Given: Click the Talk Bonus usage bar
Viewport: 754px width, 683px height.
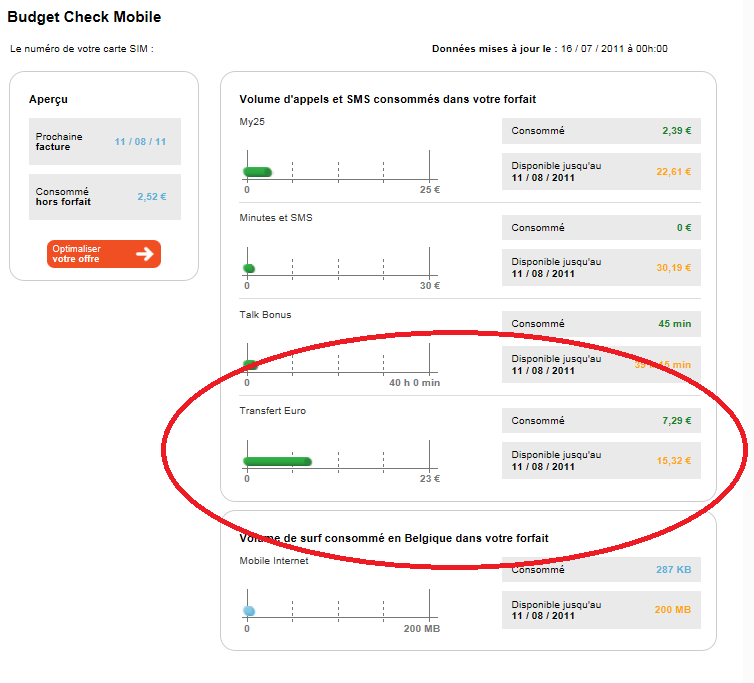Looking at the screenshot, I should pos(251,364).
